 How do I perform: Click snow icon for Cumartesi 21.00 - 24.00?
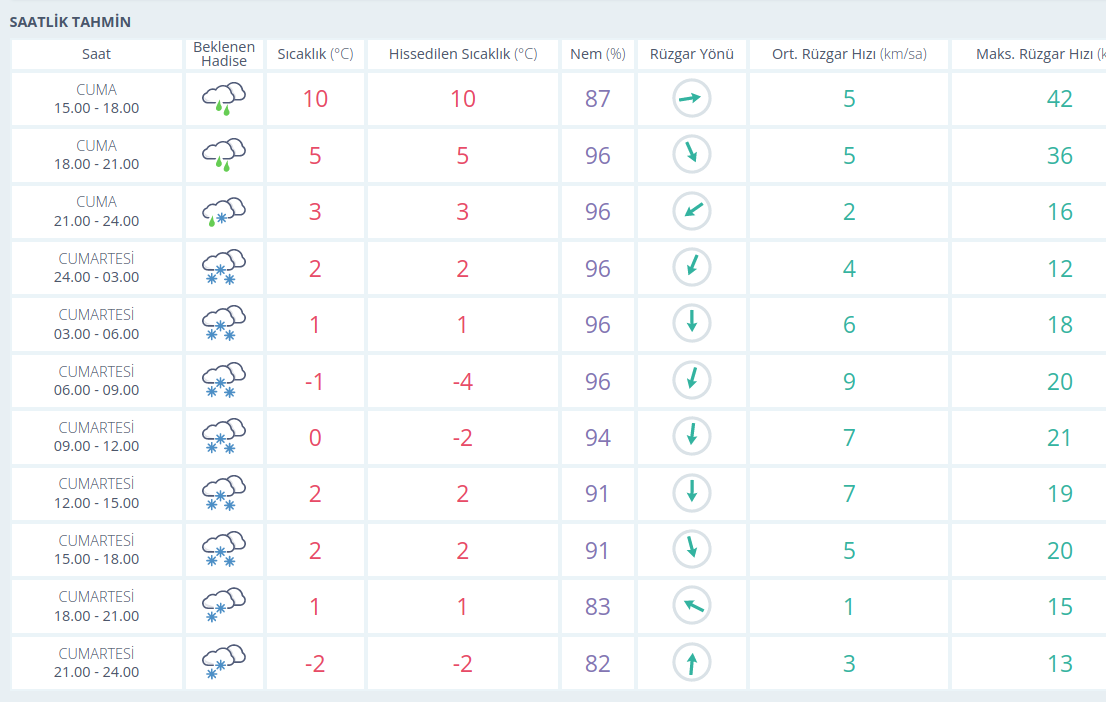click(x=224, y=663)
